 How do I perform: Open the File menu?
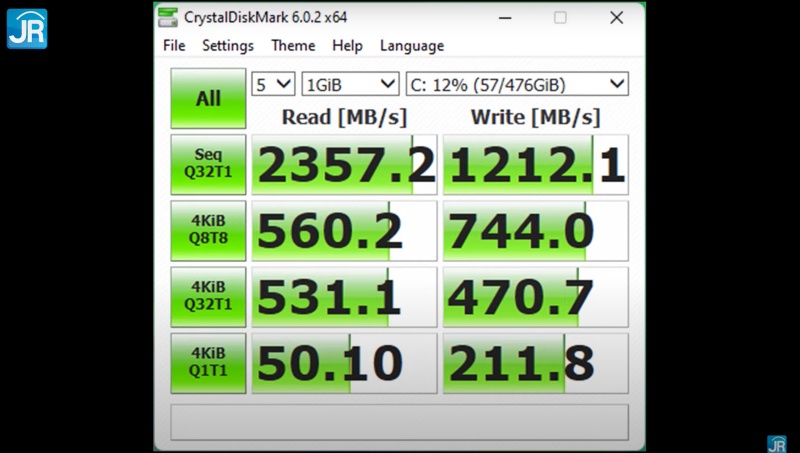point(174,46)
